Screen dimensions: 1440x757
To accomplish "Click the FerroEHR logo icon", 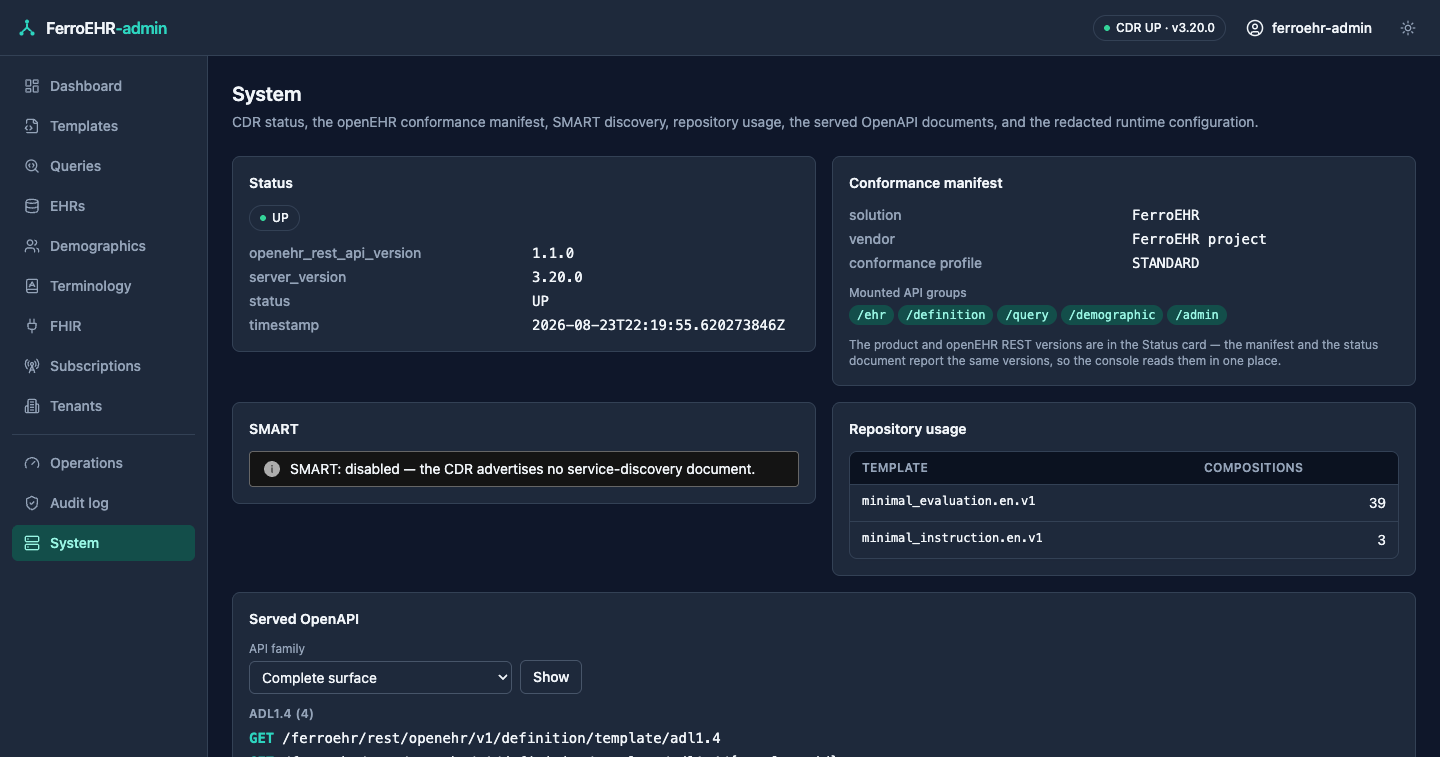I will [27, 28].
